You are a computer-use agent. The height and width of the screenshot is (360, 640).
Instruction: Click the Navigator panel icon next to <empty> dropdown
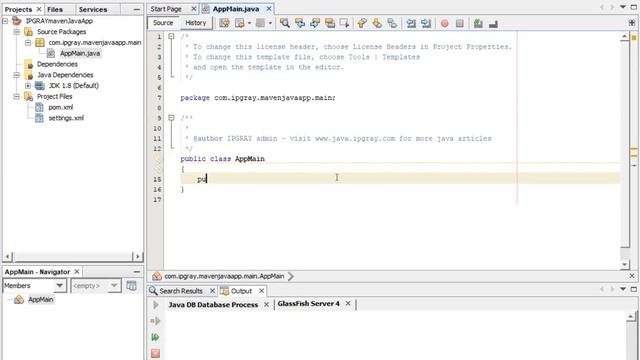point(131,285)
